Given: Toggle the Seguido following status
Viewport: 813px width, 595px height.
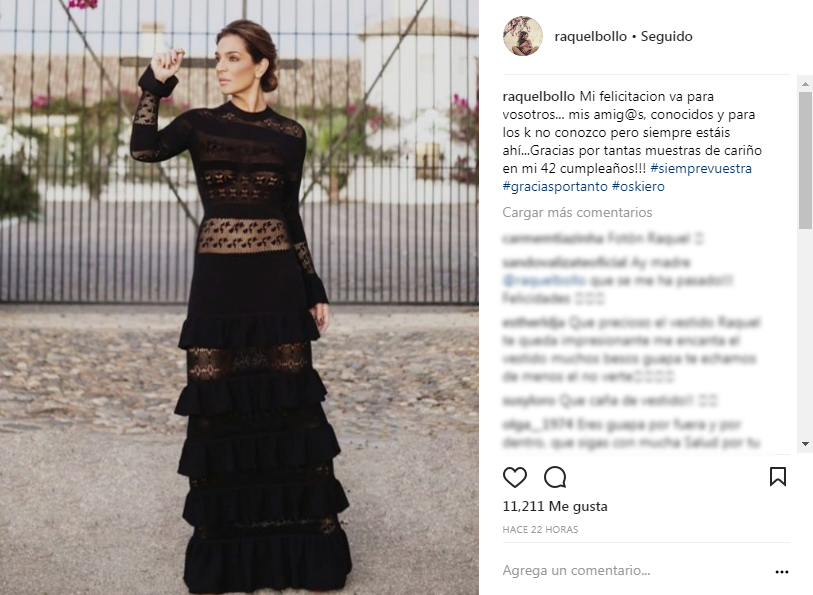Looking at the screenshot, I should (x=666, y=36).
